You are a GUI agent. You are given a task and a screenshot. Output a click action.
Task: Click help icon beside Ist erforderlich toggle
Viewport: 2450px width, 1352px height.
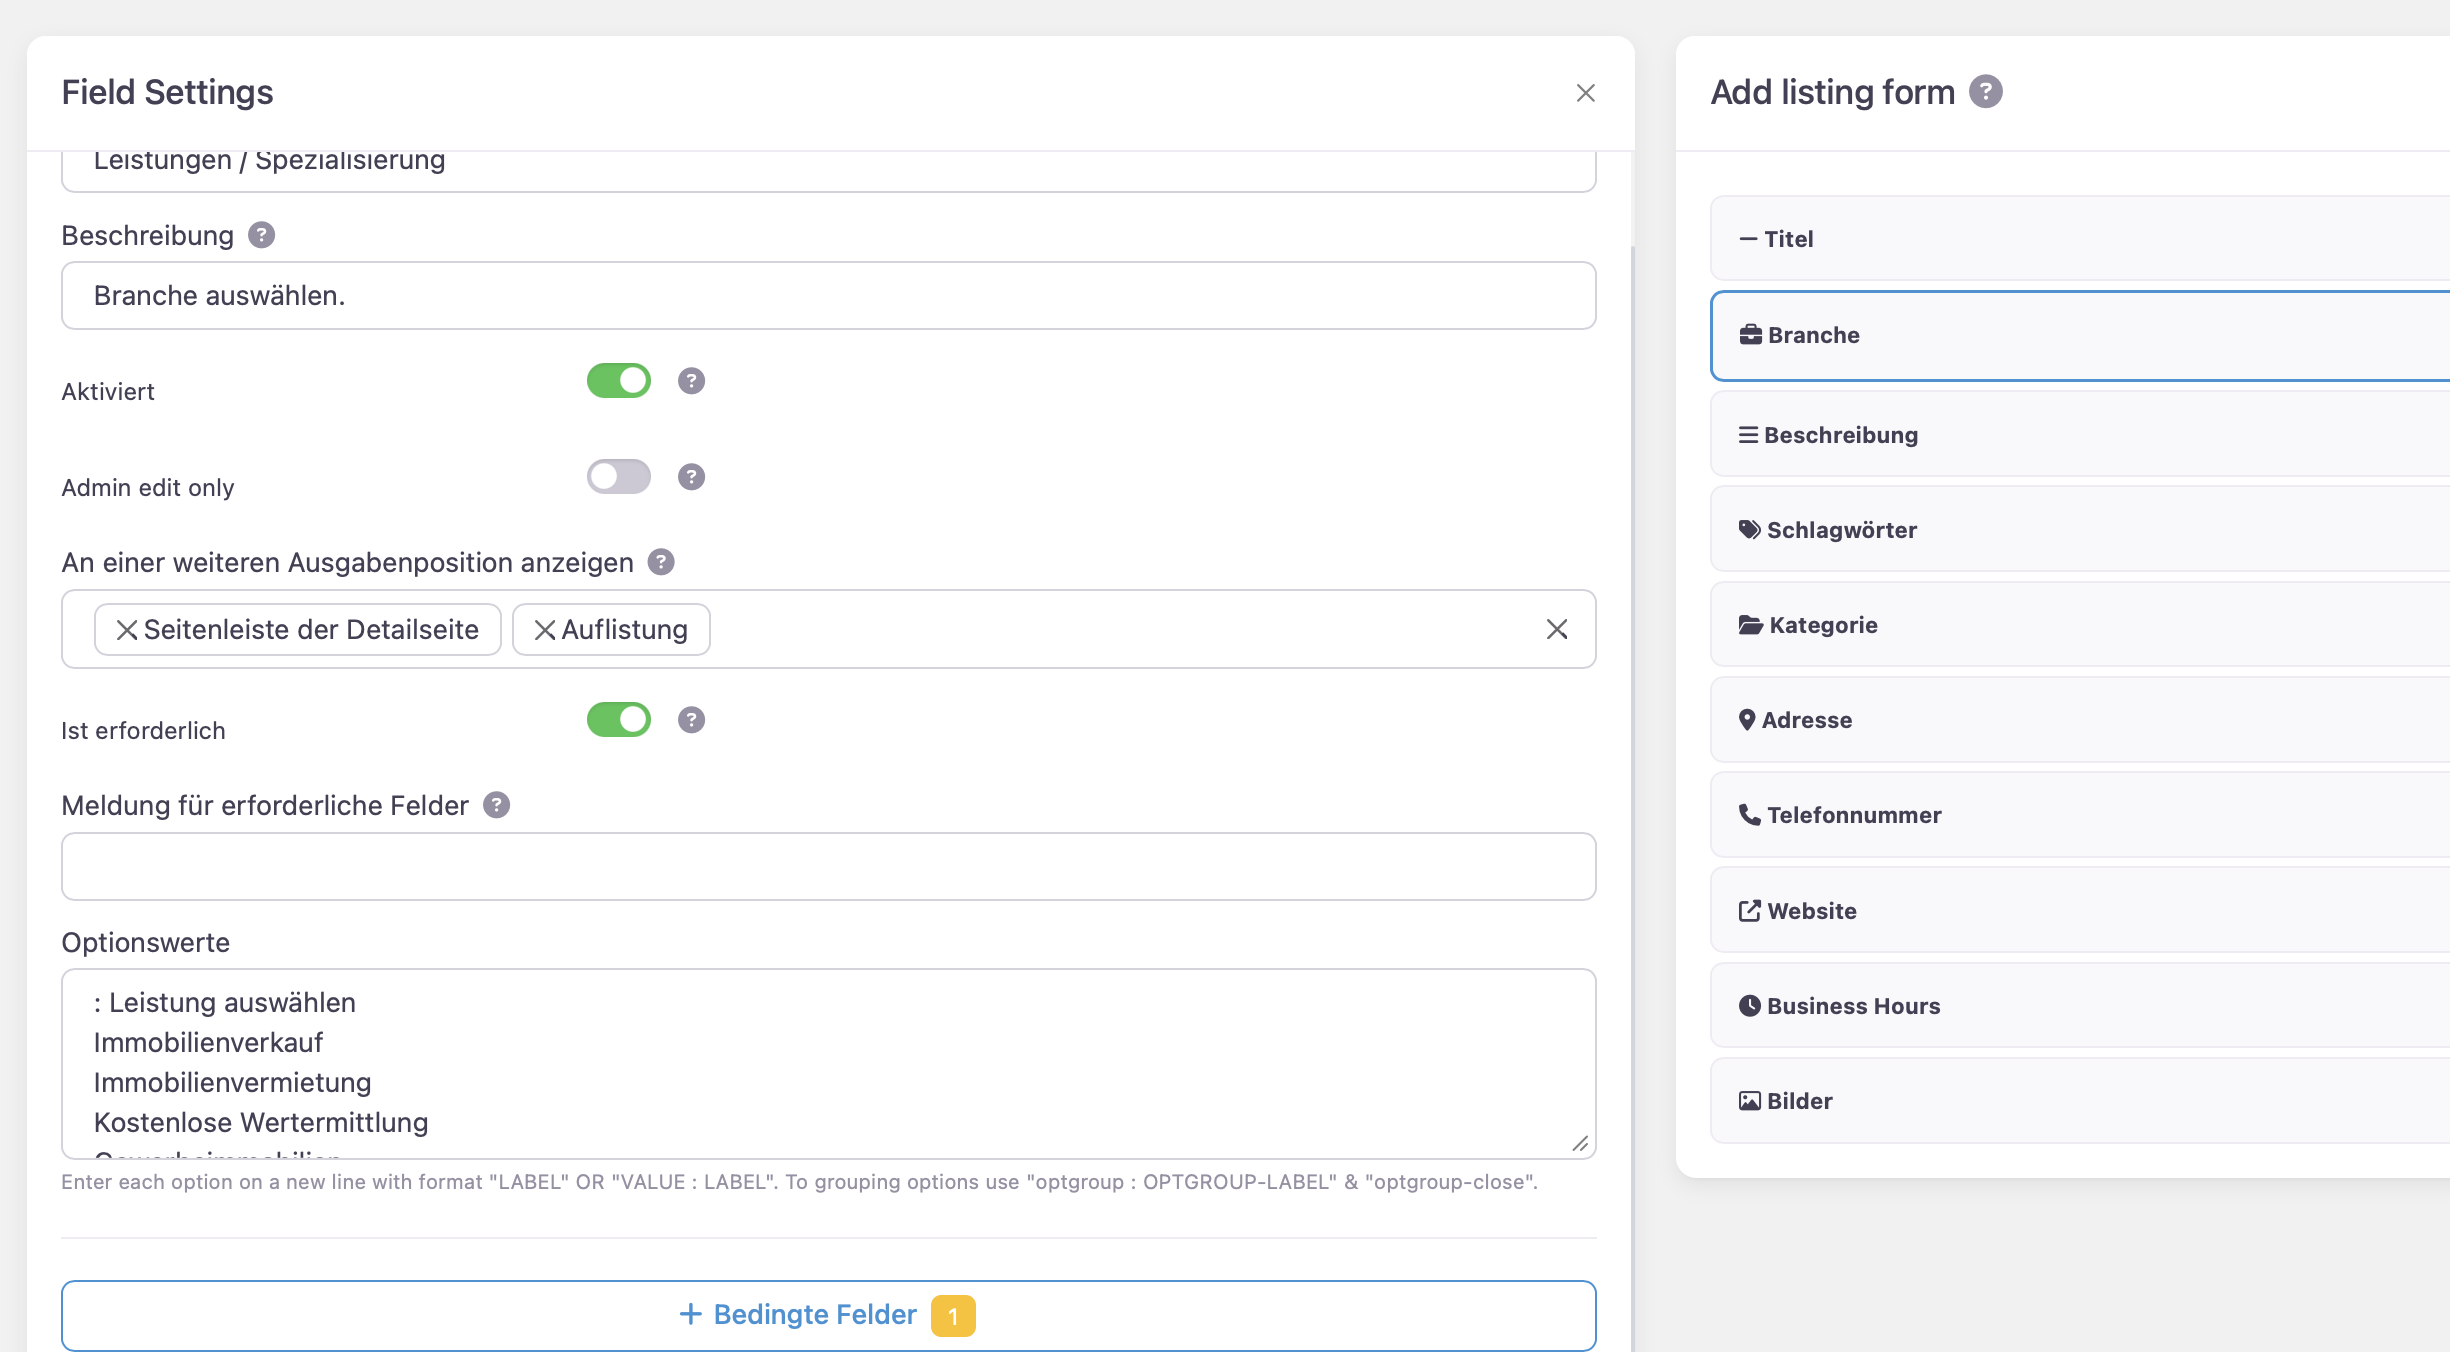tap(691, 720)
